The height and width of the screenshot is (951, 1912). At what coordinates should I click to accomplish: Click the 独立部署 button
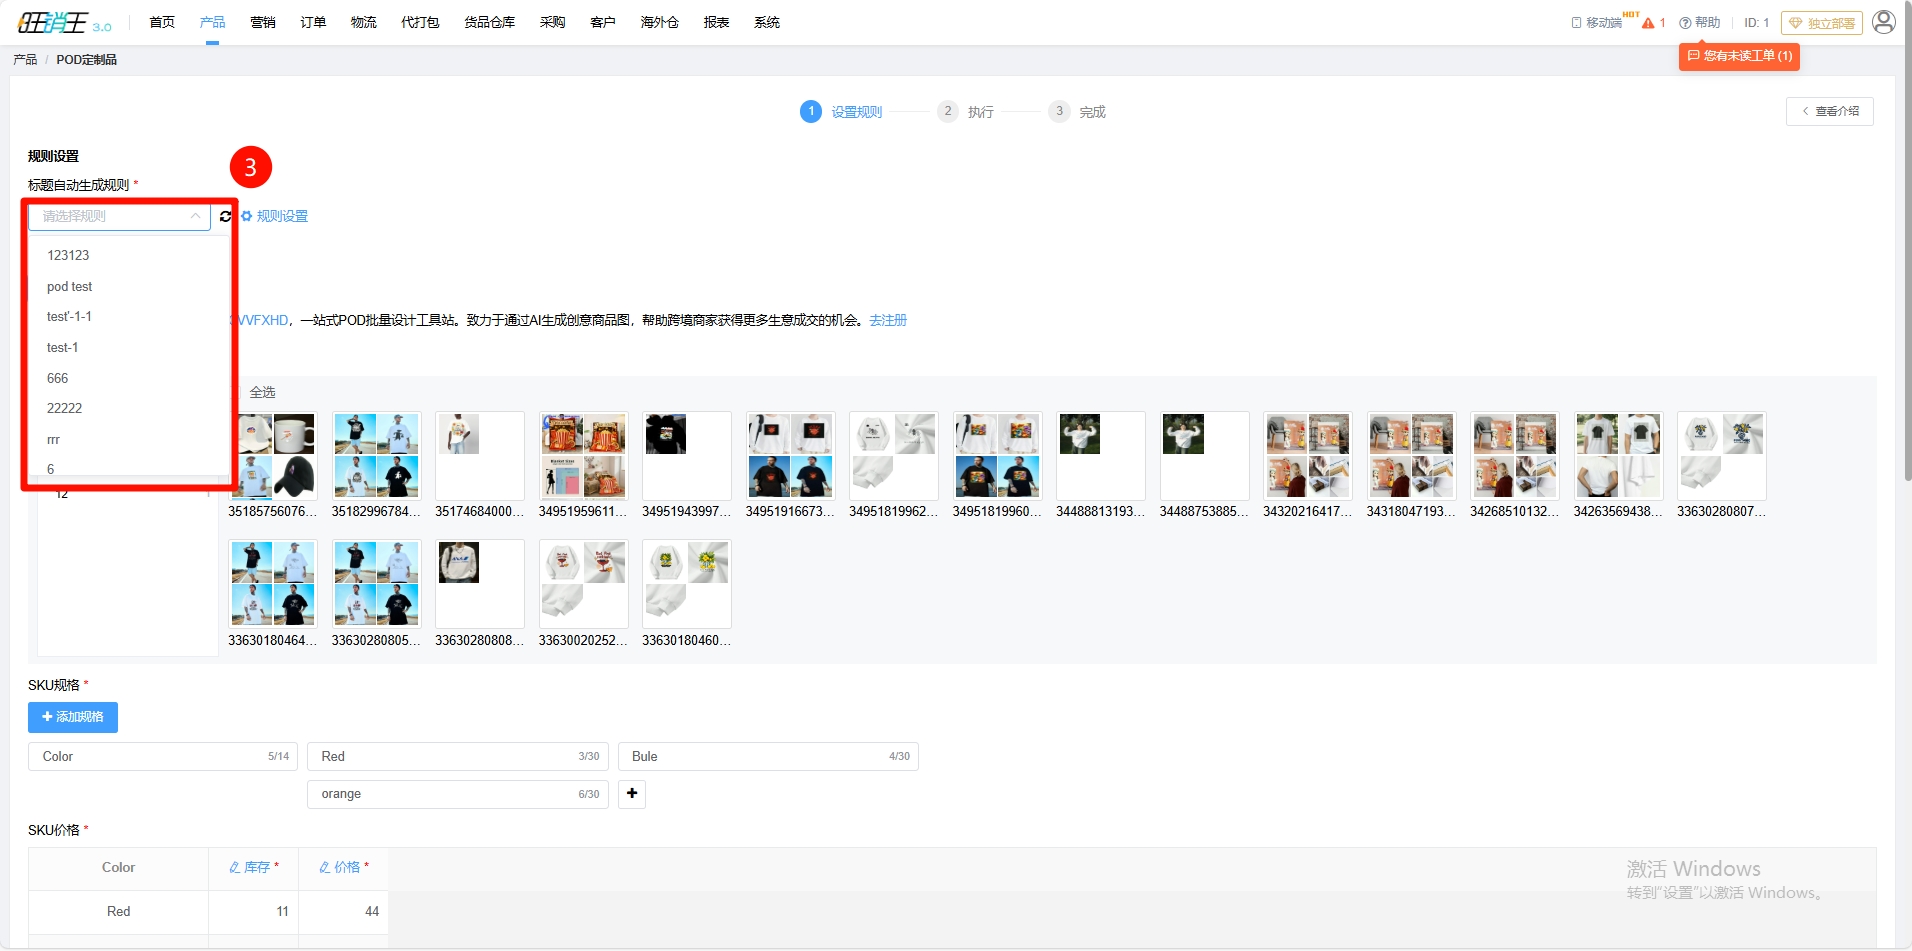(x=1821, y=23)
